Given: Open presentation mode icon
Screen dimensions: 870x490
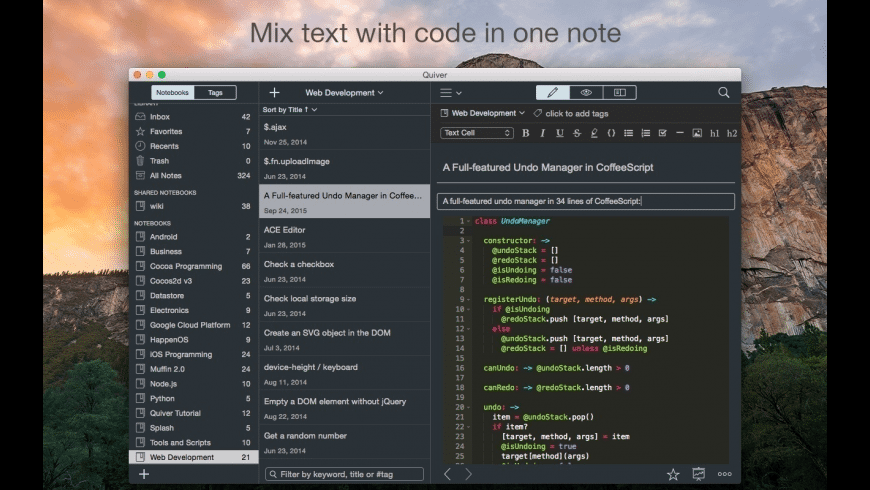Looking at the screenshot, I should click(x=699, y=474).
